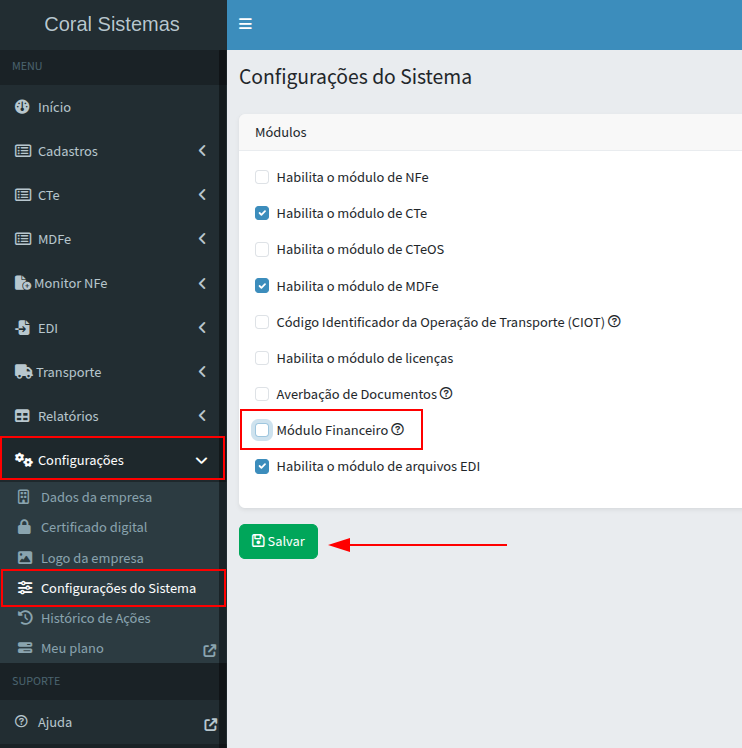Open Histórico de Ações link

click(x=95, y=618)
